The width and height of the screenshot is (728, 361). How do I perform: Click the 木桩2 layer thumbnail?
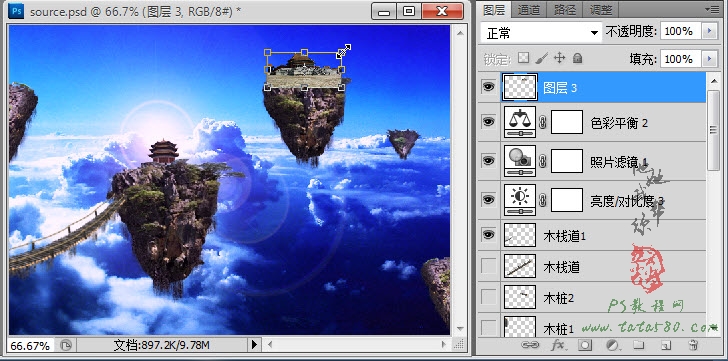click(520, 297)
